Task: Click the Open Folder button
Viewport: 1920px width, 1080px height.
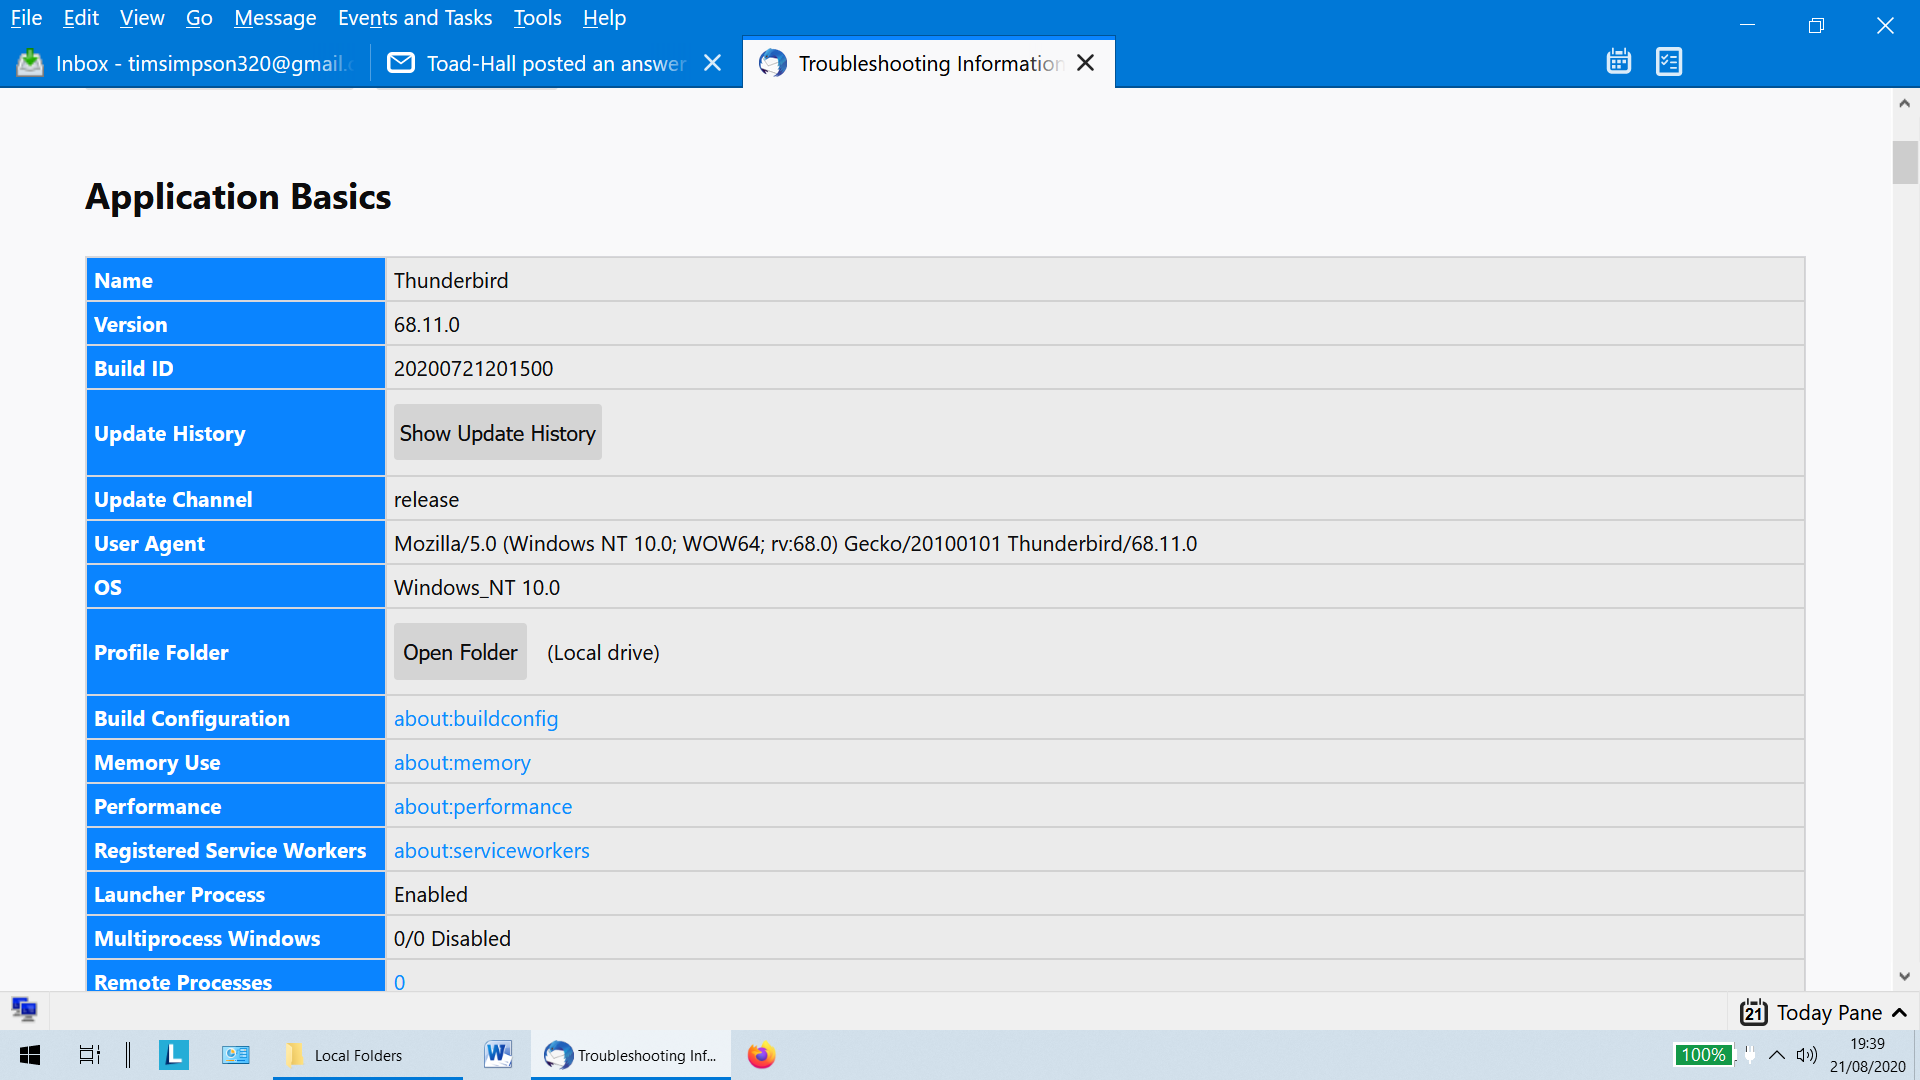Action: 460,652
